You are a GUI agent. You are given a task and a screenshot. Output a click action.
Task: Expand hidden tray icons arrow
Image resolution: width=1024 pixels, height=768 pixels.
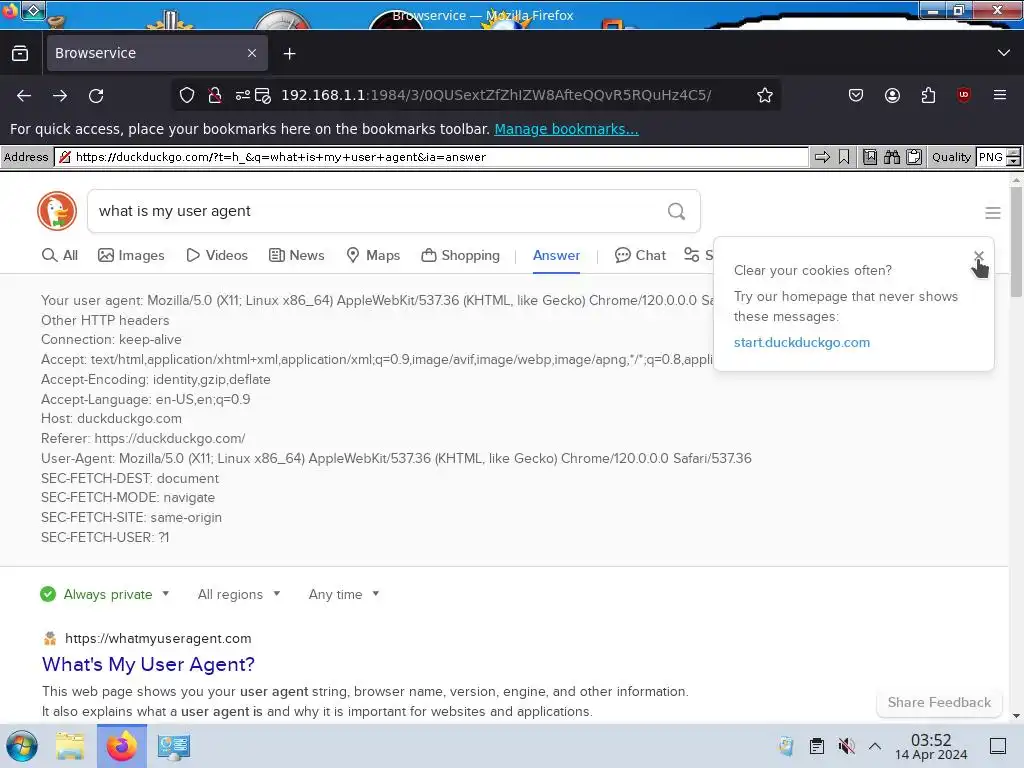(875, 746)
